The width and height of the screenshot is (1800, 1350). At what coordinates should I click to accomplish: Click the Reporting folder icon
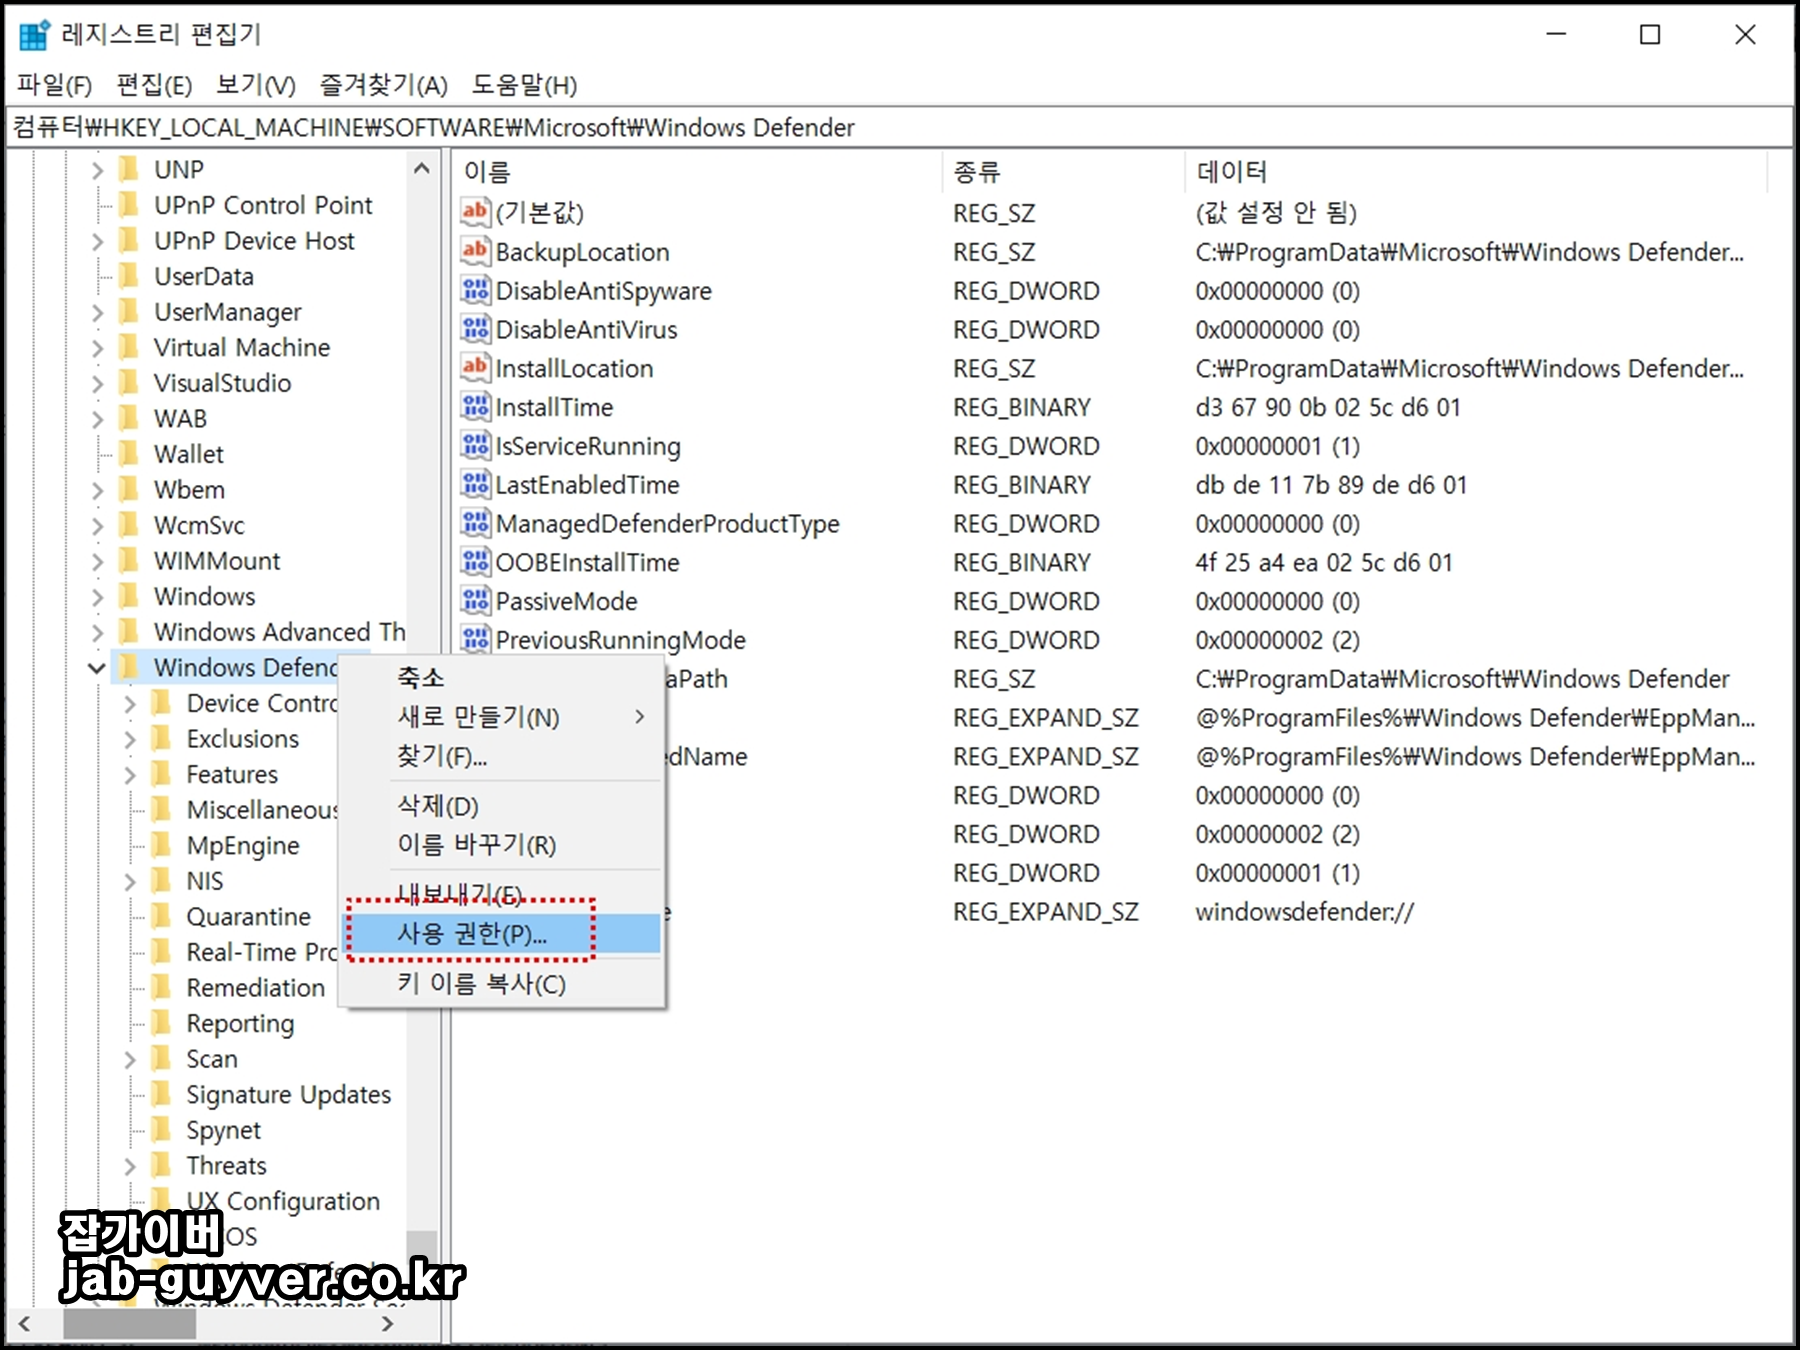(161, 1023)
